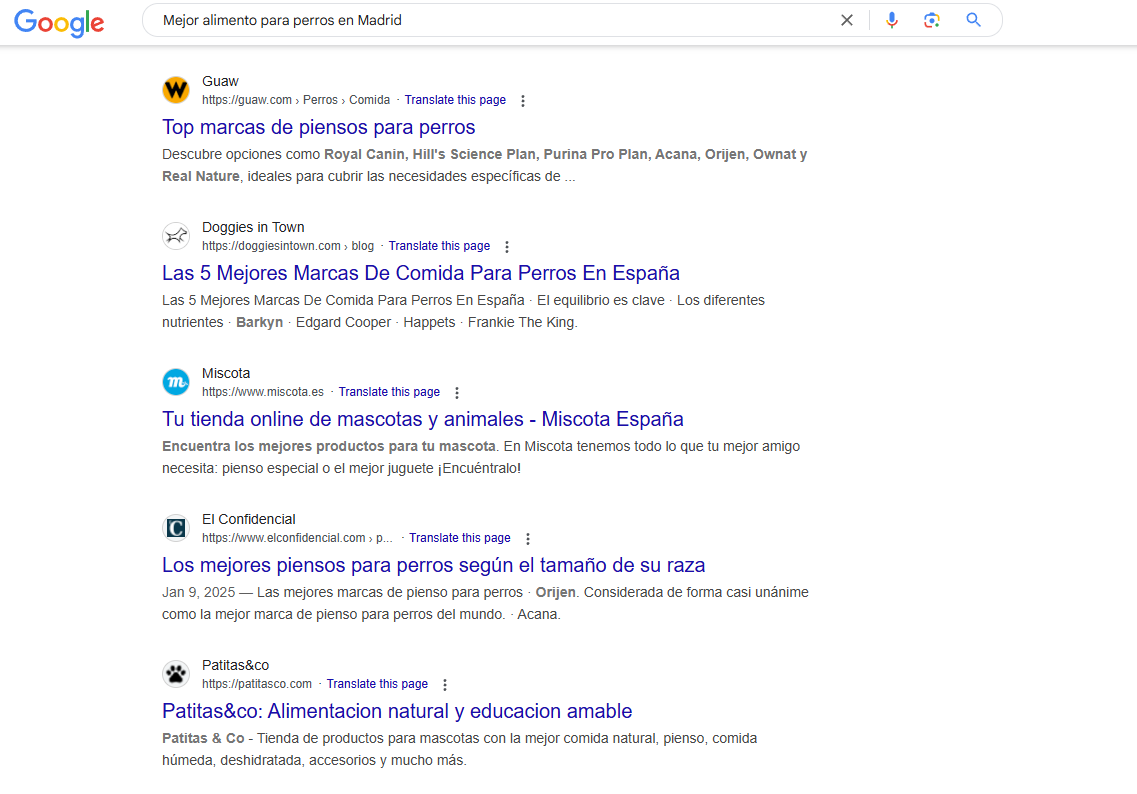The width and height of the screenshot is (1137, 794).
Task: Open Google Lens image search
Action: 932,20
